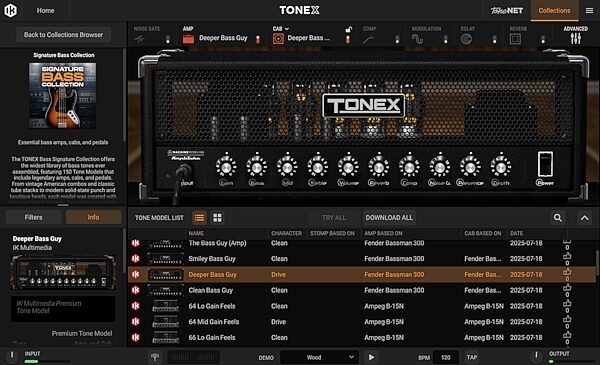Click the Try All button
The width and height of the screenshot is (600, 365).
pos(334,218)
